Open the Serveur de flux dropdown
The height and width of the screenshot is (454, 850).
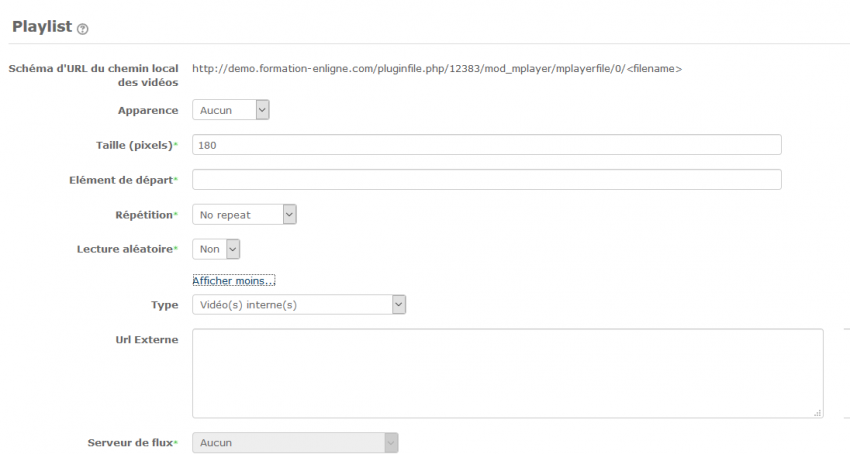click(295, 441)
